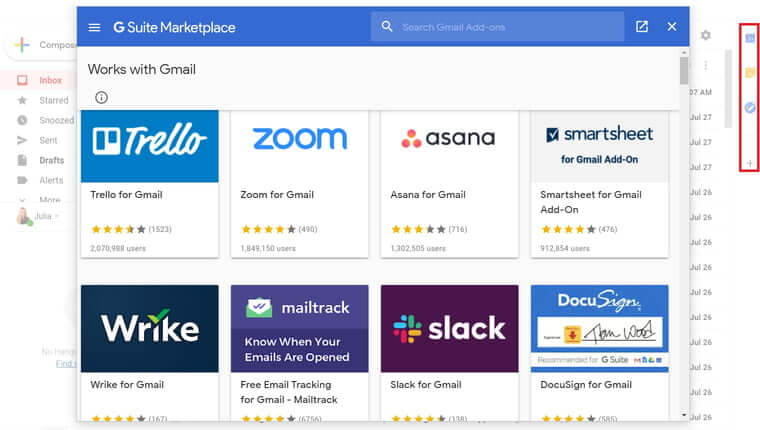This screenshot has width=760, height=430.
Task: Click the Sent arrow icon in sidebar
Action: pos(22,141)
